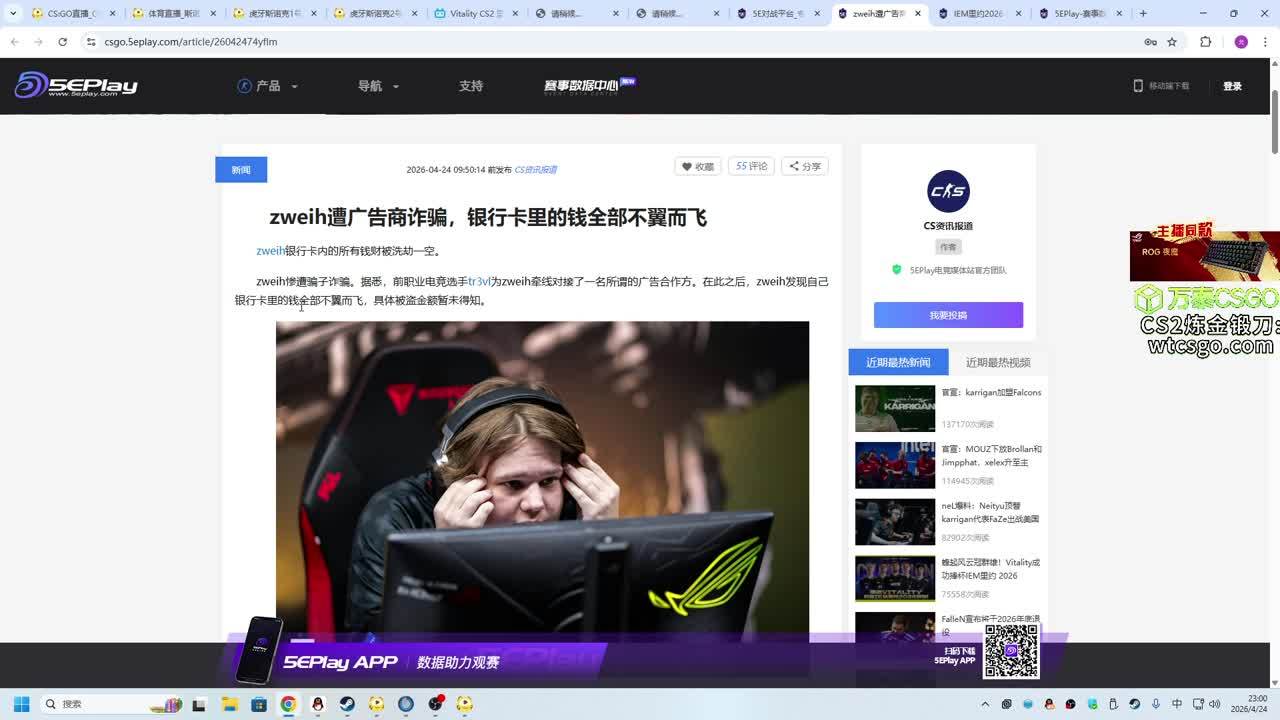Open the Chrome profile avatar
Viewport: 1280px width, 720px height.
1241,42
